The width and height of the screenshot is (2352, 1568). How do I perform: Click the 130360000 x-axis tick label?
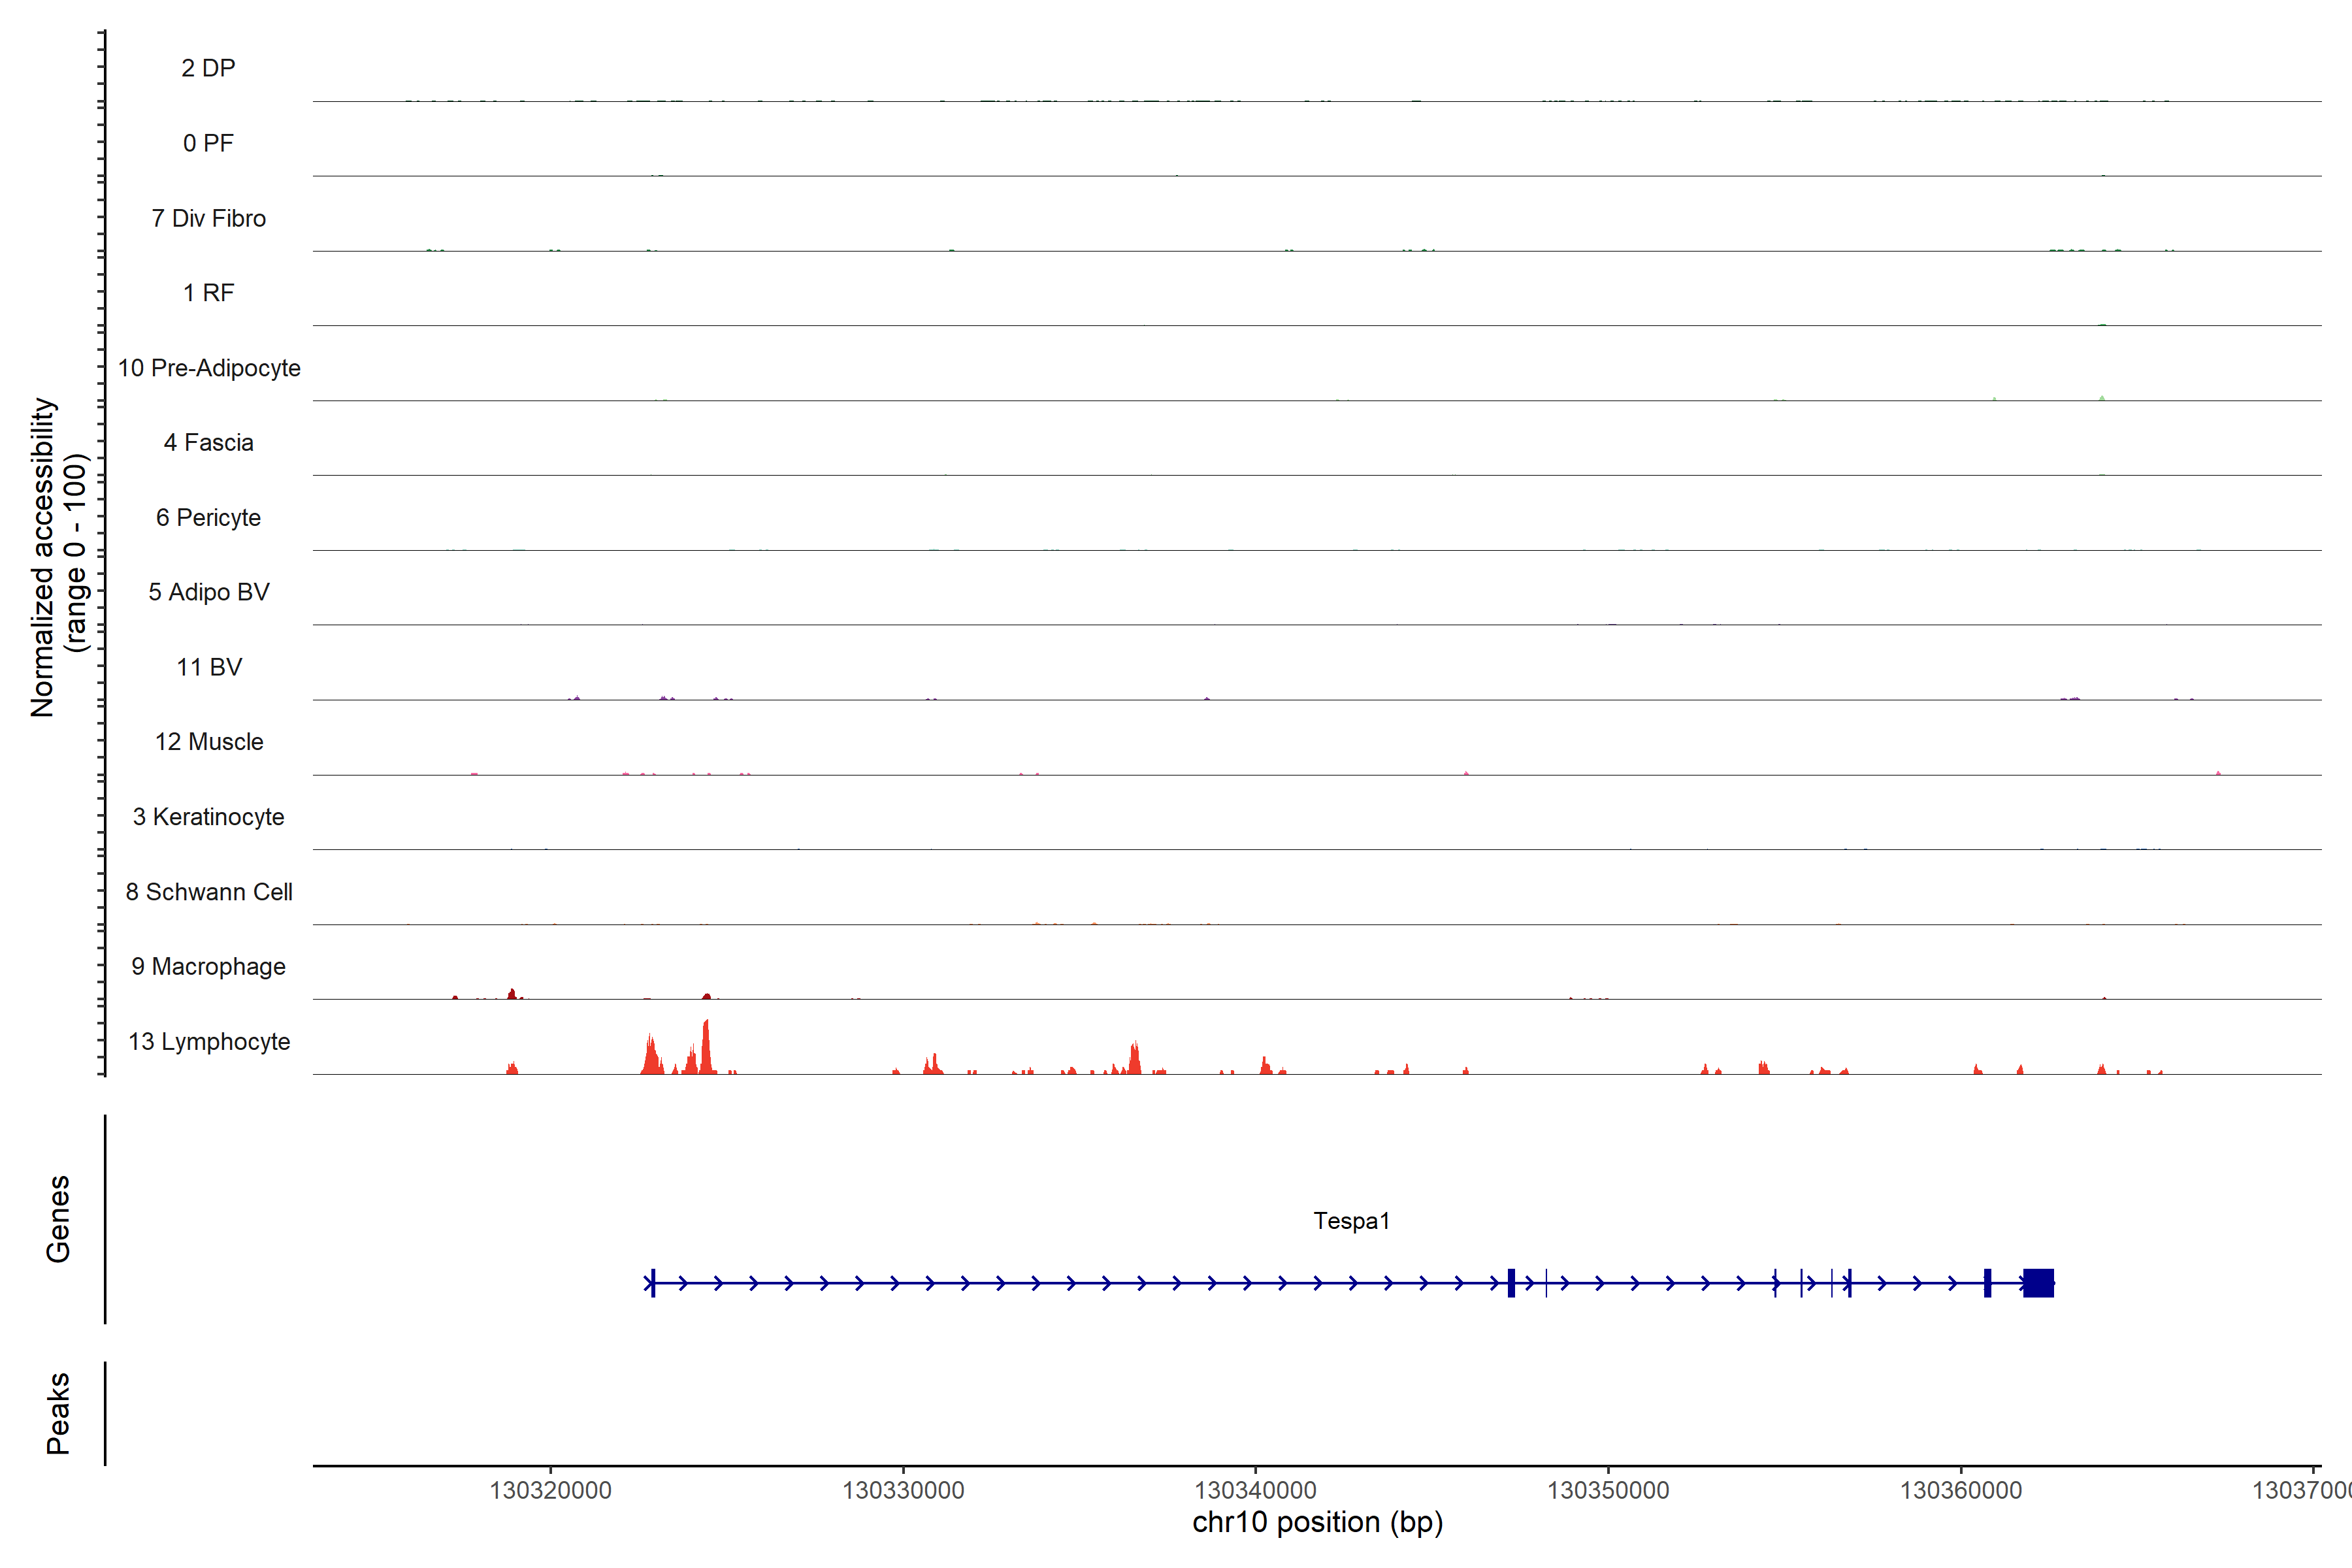pos(1960,1490)
